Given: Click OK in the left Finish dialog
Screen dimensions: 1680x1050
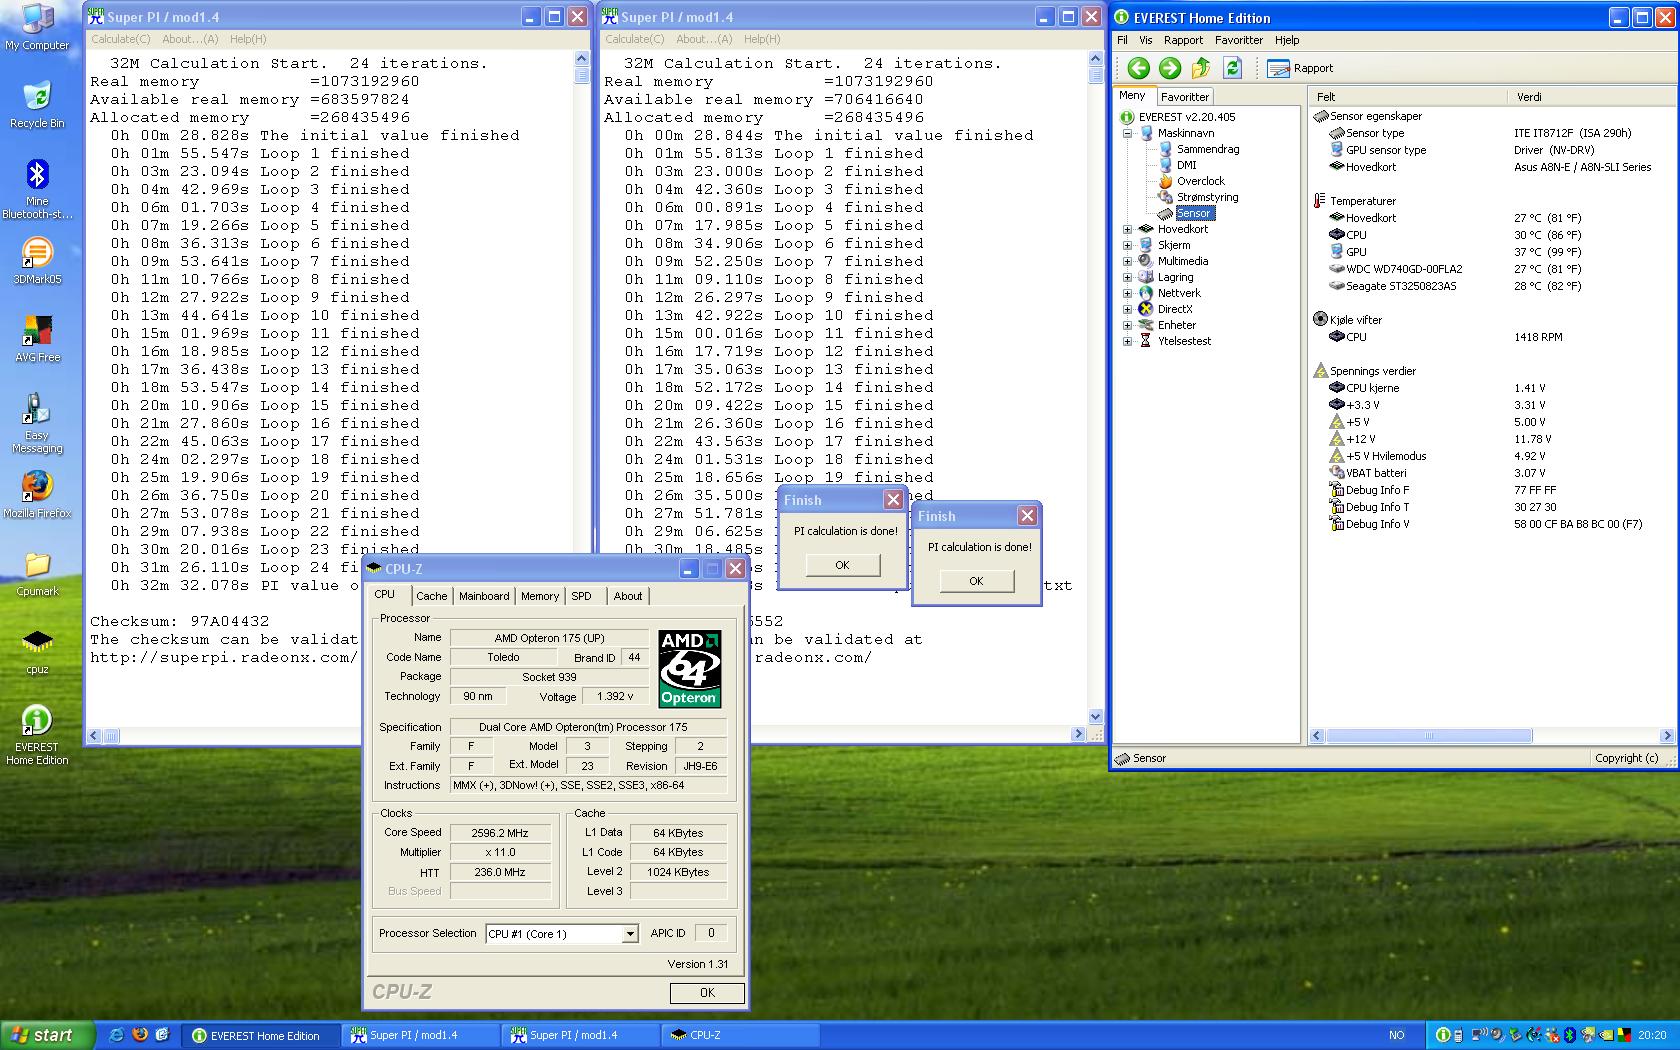Looking at the screenshot, I should click(x=842, y=565).
